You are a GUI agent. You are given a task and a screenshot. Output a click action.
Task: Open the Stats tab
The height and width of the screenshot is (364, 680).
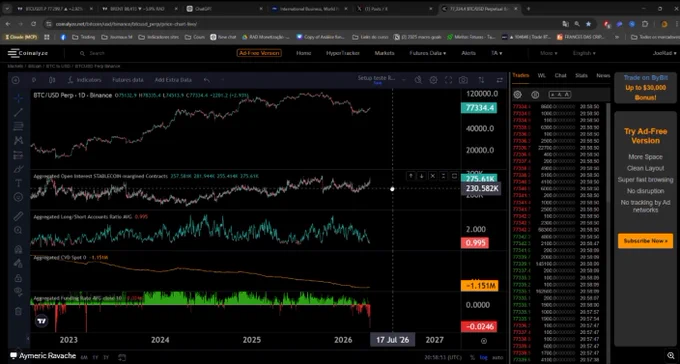pos(581,75)
